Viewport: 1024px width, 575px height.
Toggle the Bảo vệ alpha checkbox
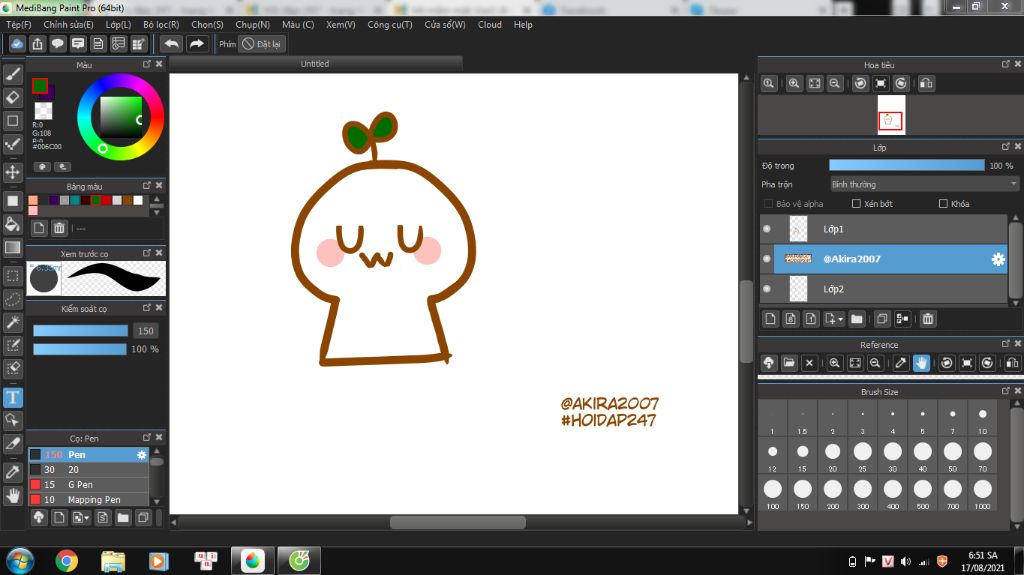(x=769, y=204)
